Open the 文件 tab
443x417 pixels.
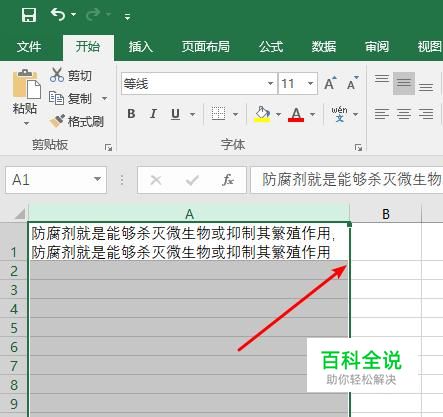(x=29, y=47)
